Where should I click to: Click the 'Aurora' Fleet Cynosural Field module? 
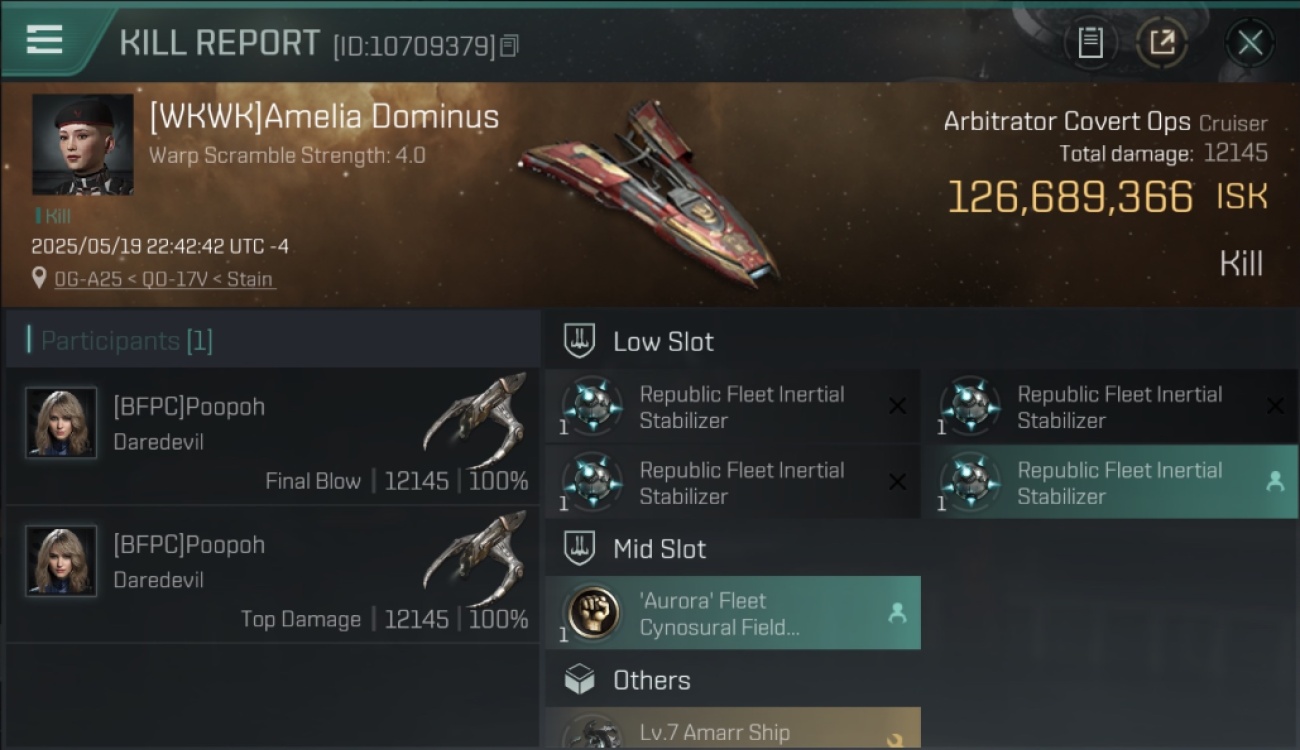tap(733, 613)
